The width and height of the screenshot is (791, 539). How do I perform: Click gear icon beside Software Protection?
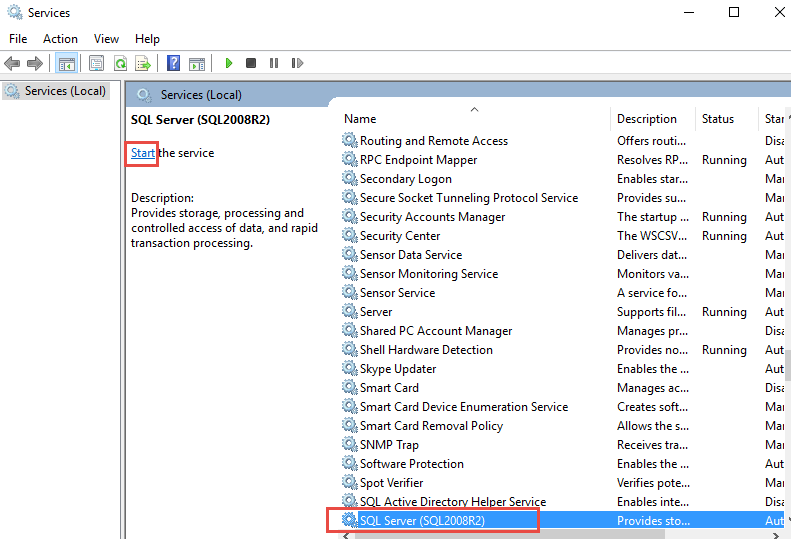[x=350, y=463]
